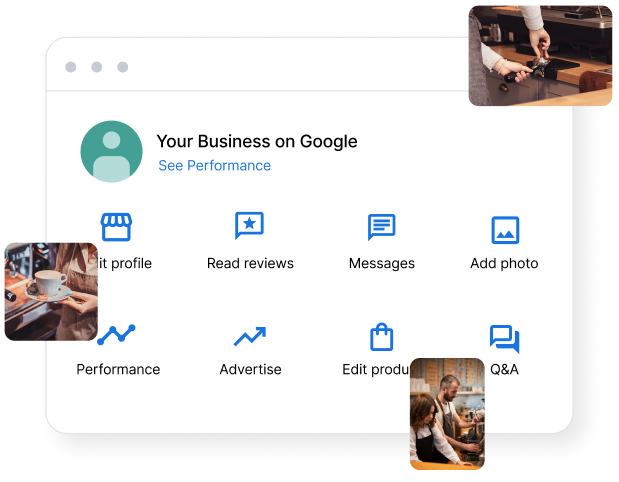Click the Read reviews label
This screenshot has height=482, width=619.
[x=250, y=263]
